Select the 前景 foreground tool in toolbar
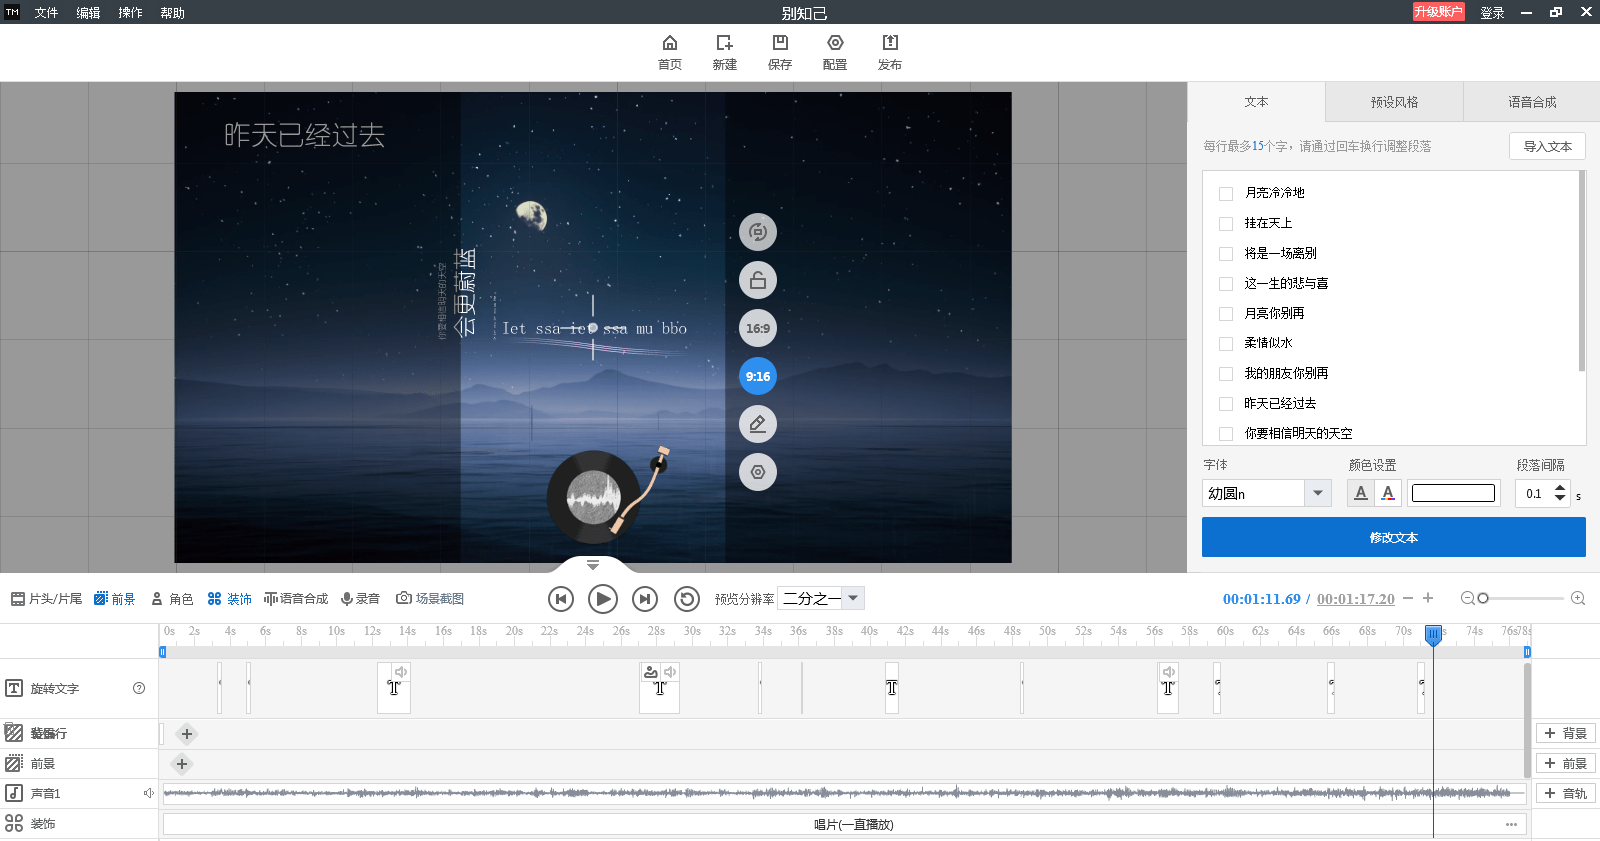The height and width of the screenshot is (841, 1600). pyautogui.click(x=115, y=598)
